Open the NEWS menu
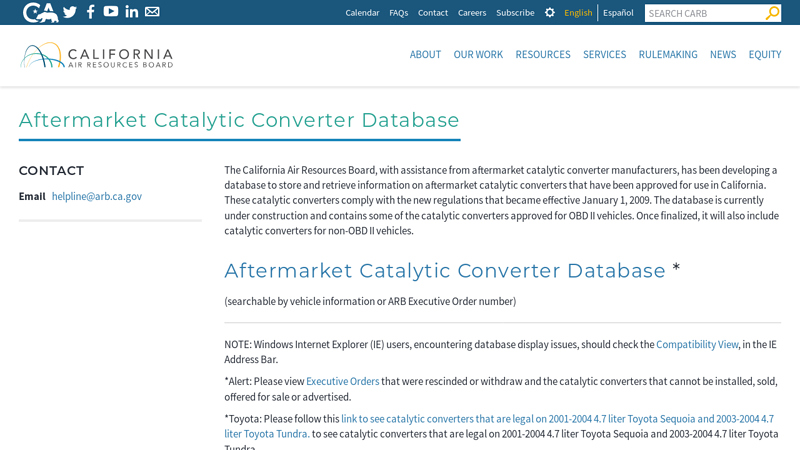The image size is (800, 450). (x=723, y=55)
